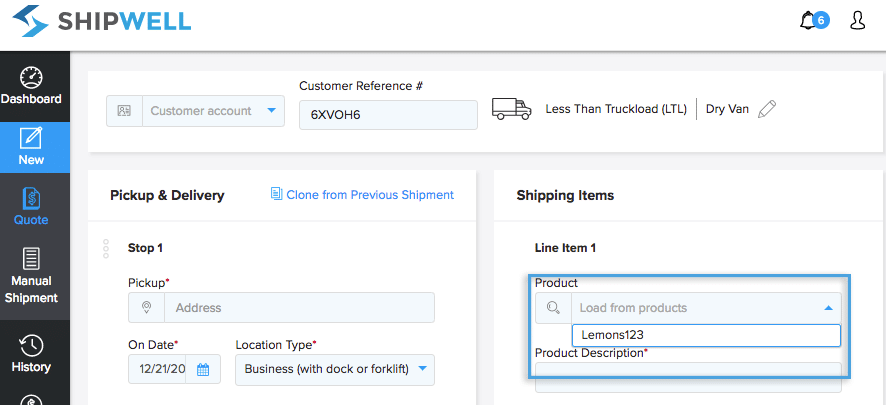Screen dimensions: 886x405
Task: Open History in sidebar
Action: point(31,353)
